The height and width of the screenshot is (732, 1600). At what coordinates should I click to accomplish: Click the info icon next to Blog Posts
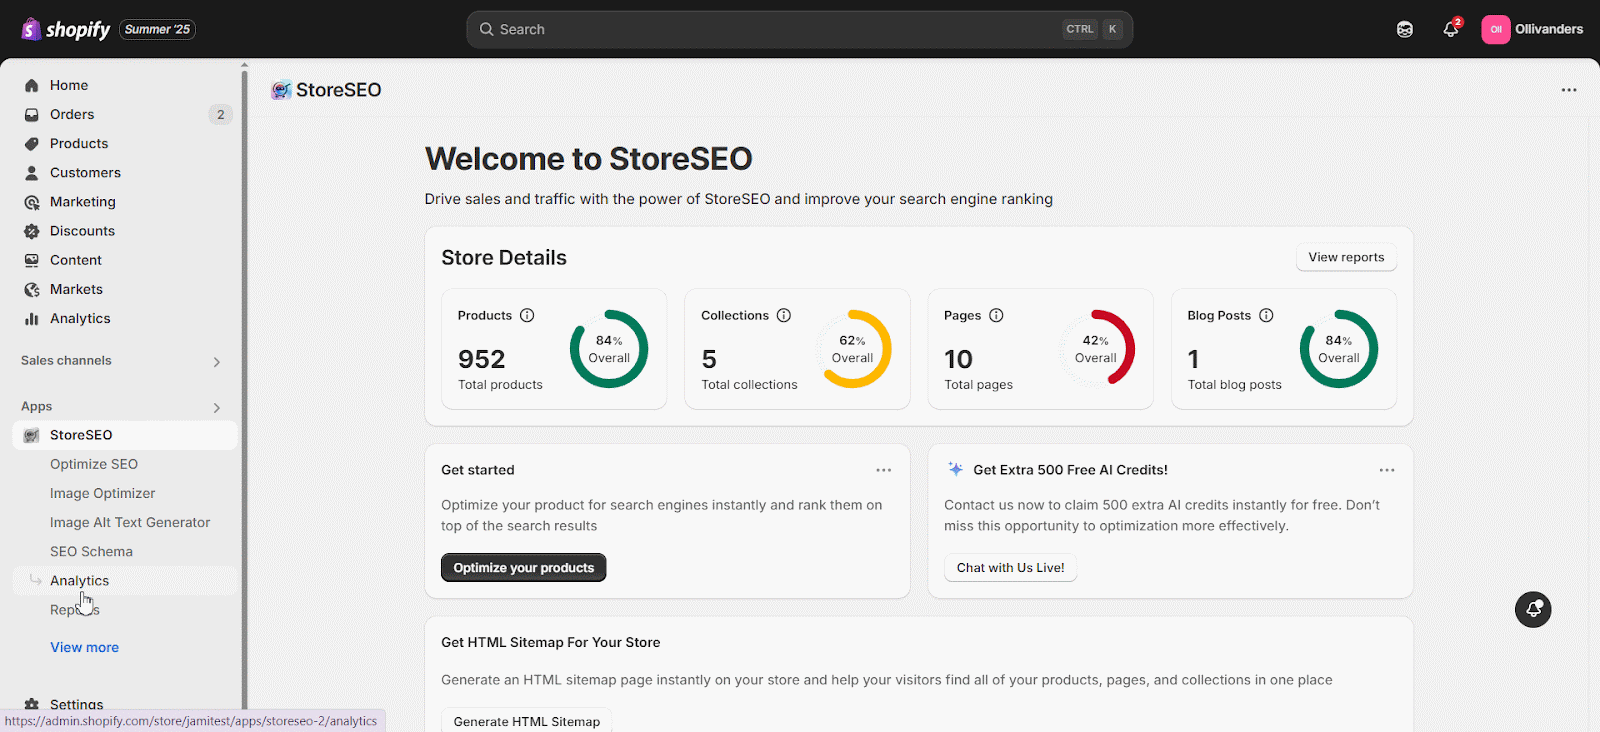click(x=1266, y=315)
